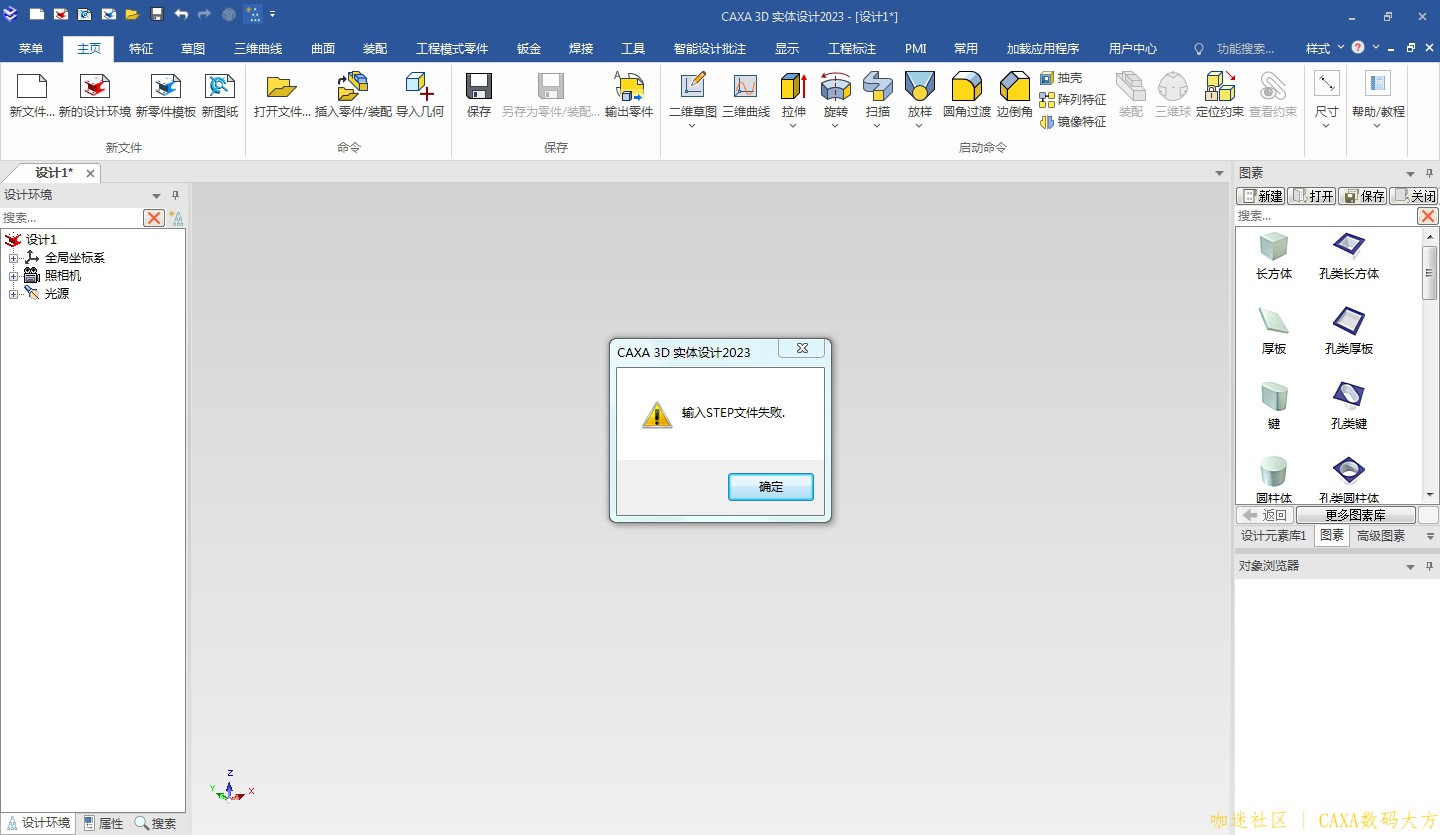Expand the 光源 light source node
This screenshot has height=835, width=1440.
coord(14,294)
